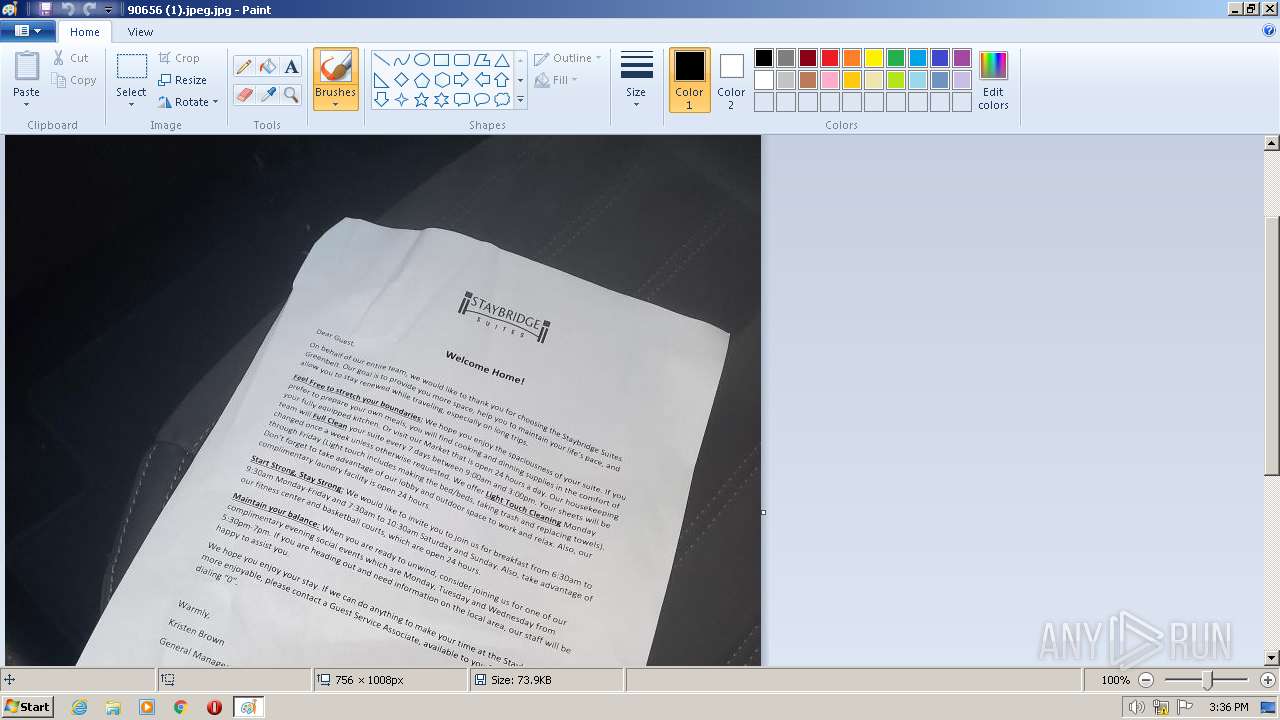Switch to the Home ribbon tab
This screenshot has height=720, width=1280.
pyautogui.click(x=85, y=32)
